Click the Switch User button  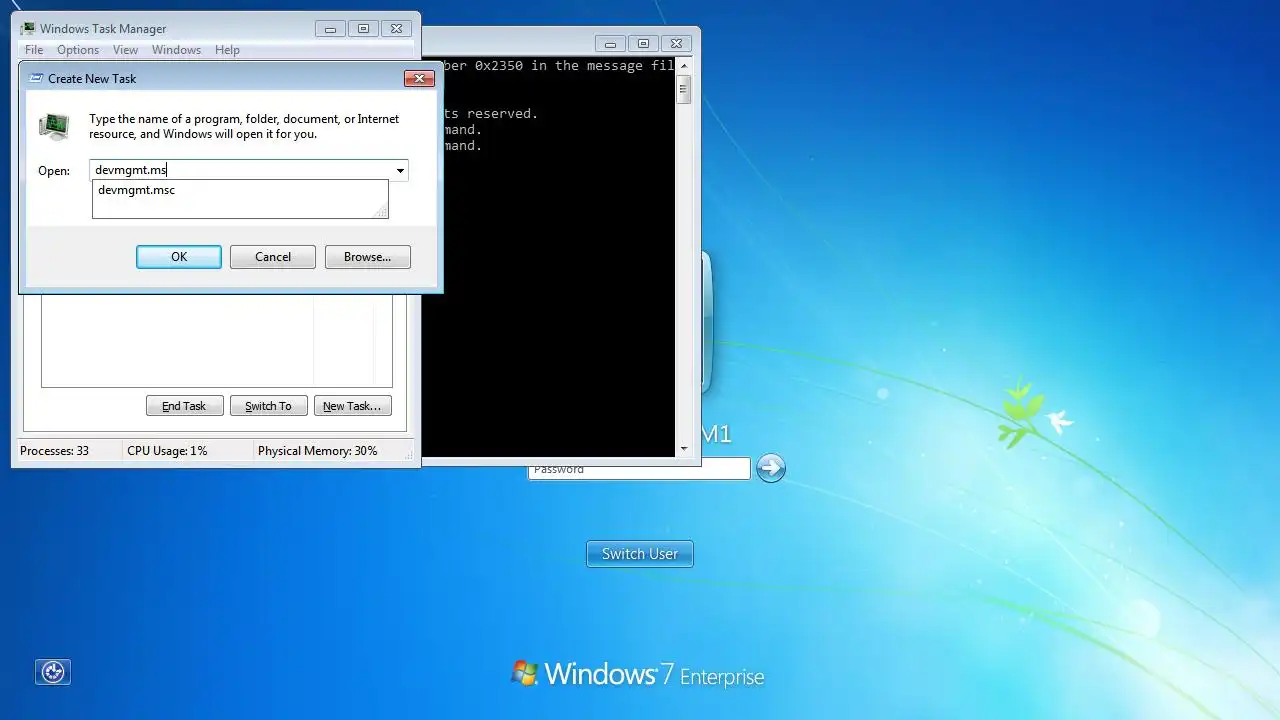click(640, 554)
